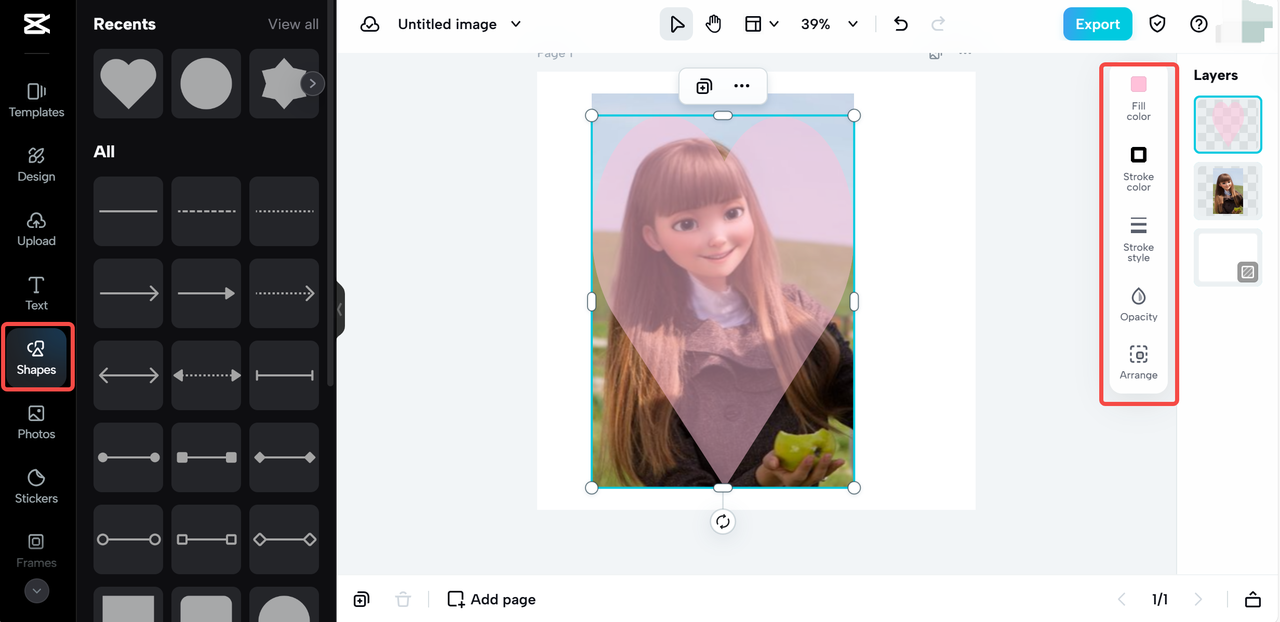
Task: Open more options on floating toolbar
Action: pyautogui.click(x=741, y=86)
